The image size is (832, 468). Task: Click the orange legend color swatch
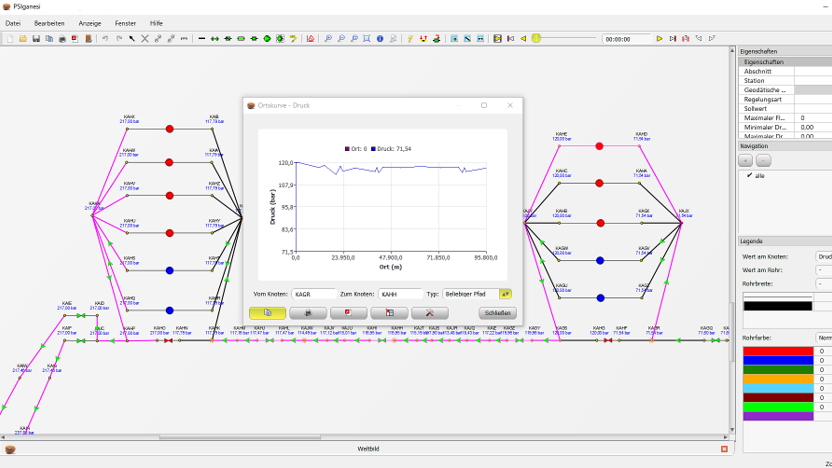(x=778, y=379)
